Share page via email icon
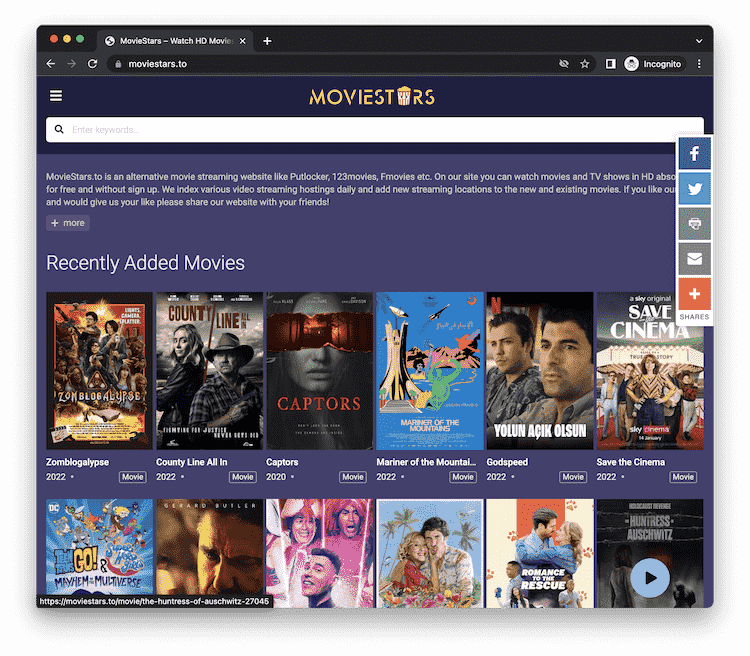750x656 pixels. pyautogui.click(x=694, y=259)
